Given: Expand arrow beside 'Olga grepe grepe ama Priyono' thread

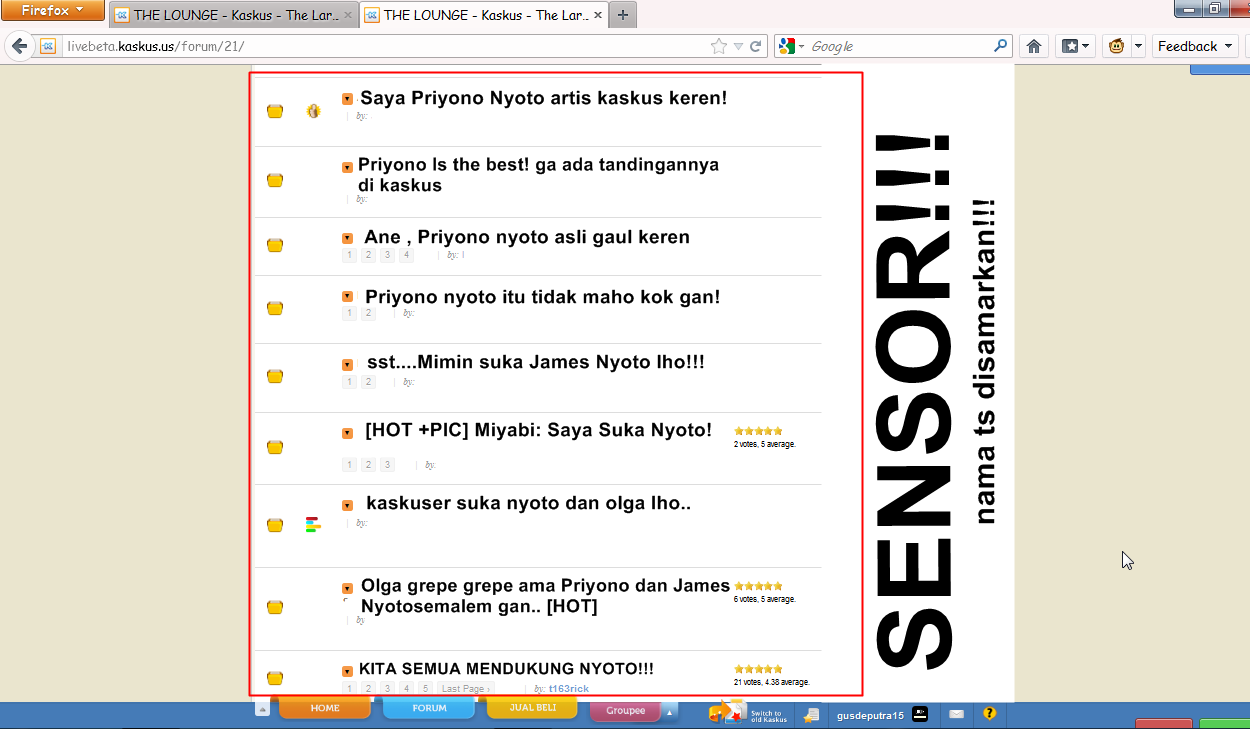Looking at the screenshot, I should tap(348, 588).
